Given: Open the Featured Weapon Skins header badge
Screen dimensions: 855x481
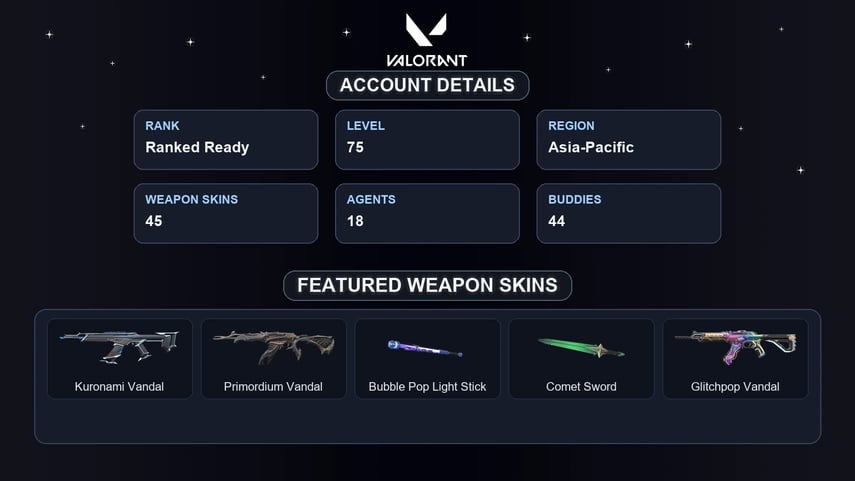Looking at the screenshot, I should [428, 285].
